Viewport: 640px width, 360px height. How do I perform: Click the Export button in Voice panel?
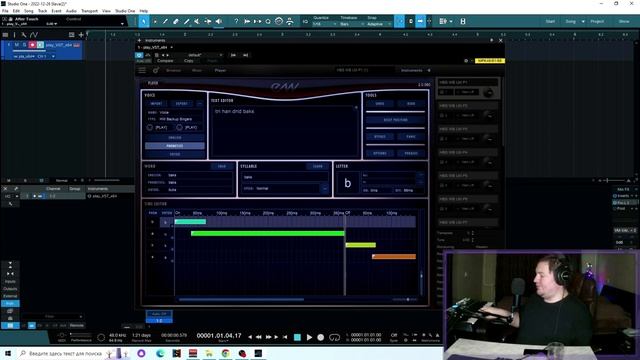tap(182, 104)
